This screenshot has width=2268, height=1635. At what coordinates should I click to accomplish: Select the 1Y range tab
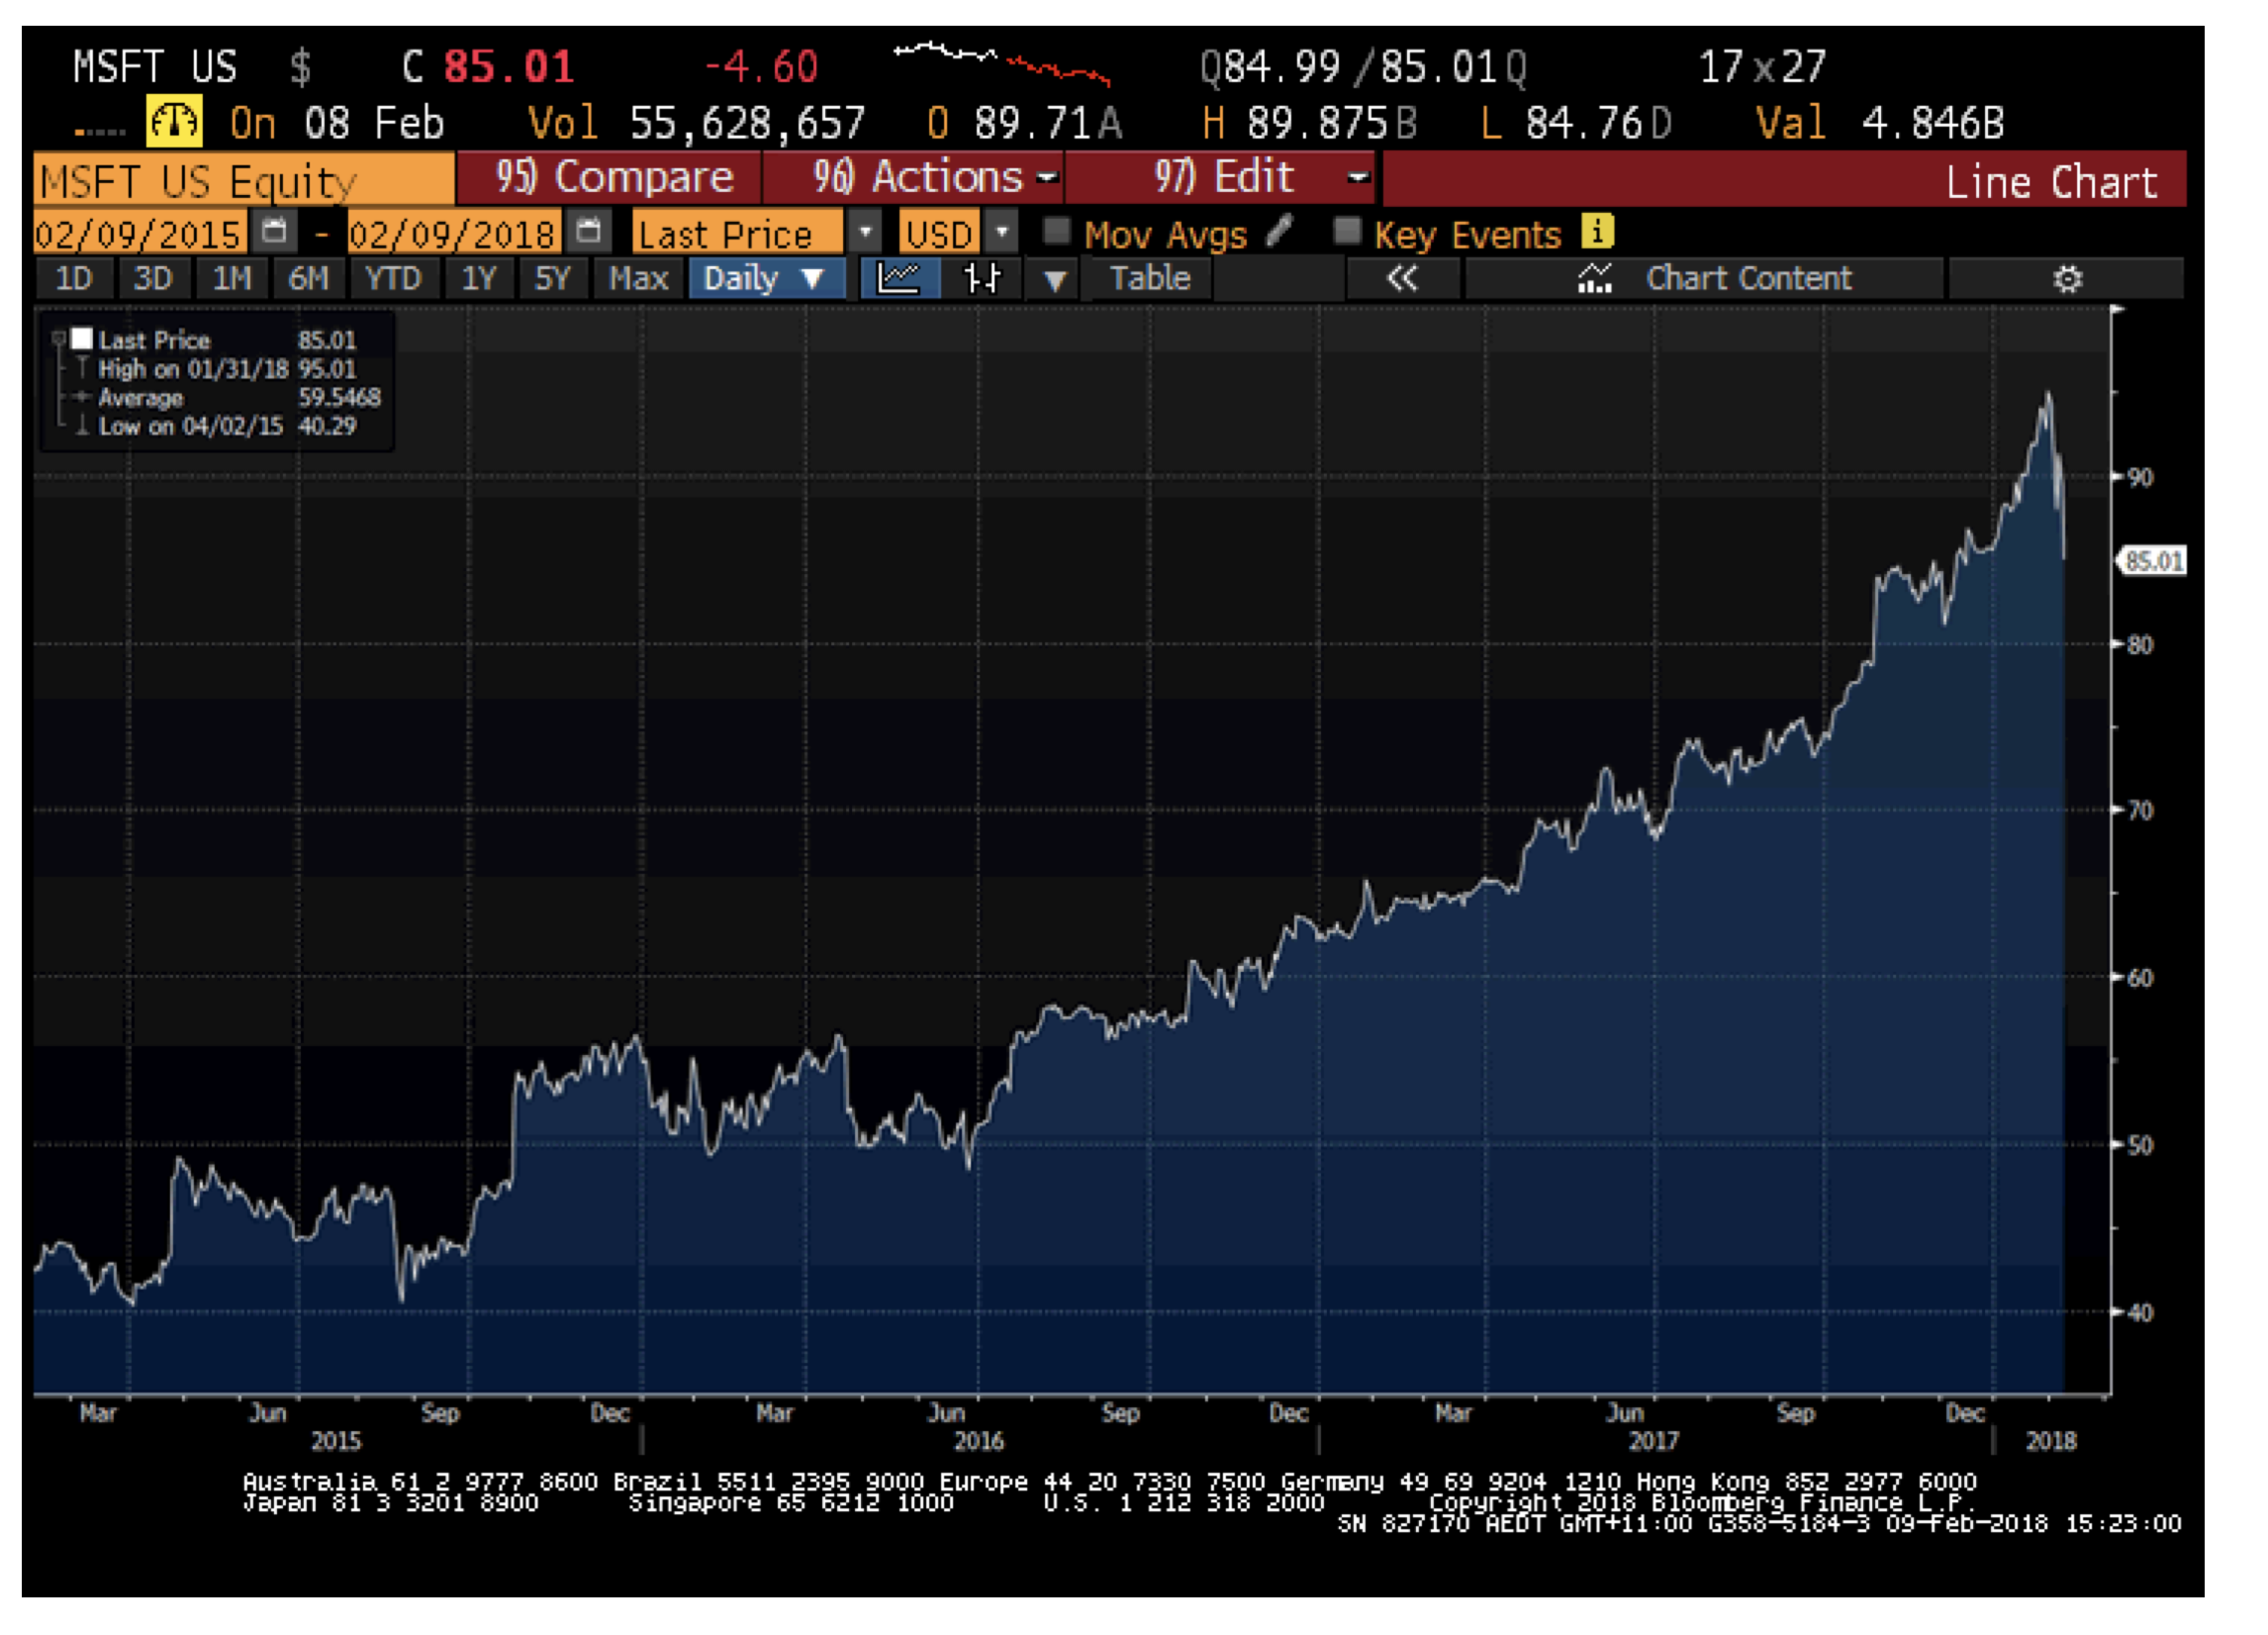coord(478,278)
